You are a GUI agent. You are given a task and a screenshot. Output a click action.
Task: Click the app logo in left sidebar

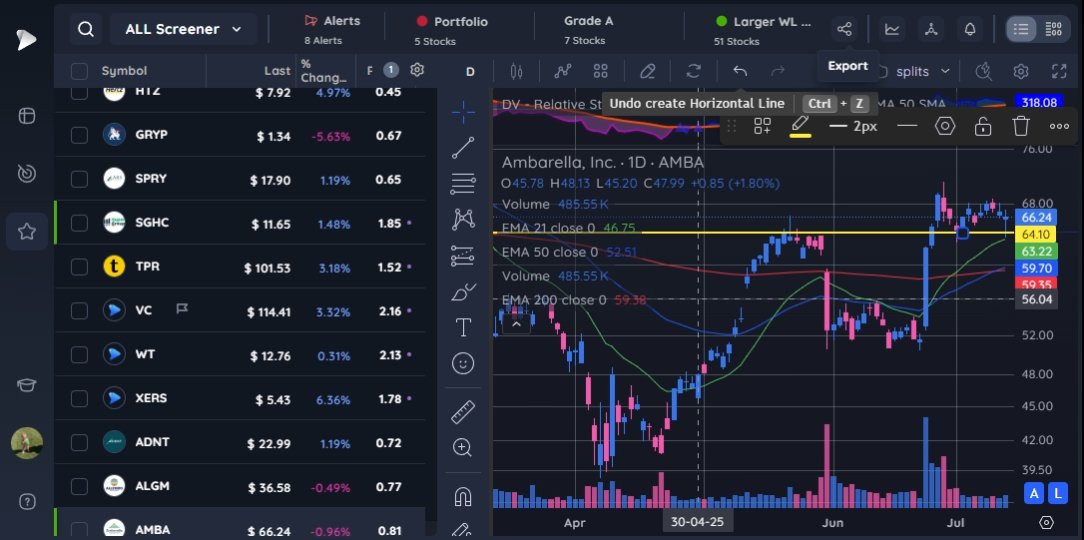[x=26, y=39]
